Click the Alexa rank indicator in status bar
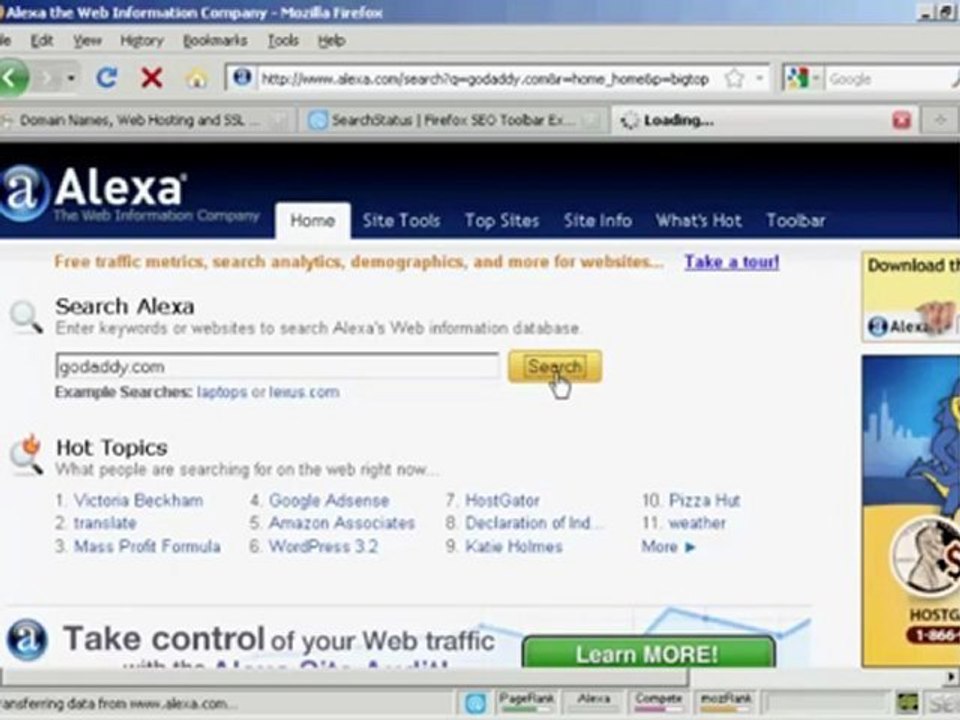This screenshot has width=960, height=720. point(593,702)
